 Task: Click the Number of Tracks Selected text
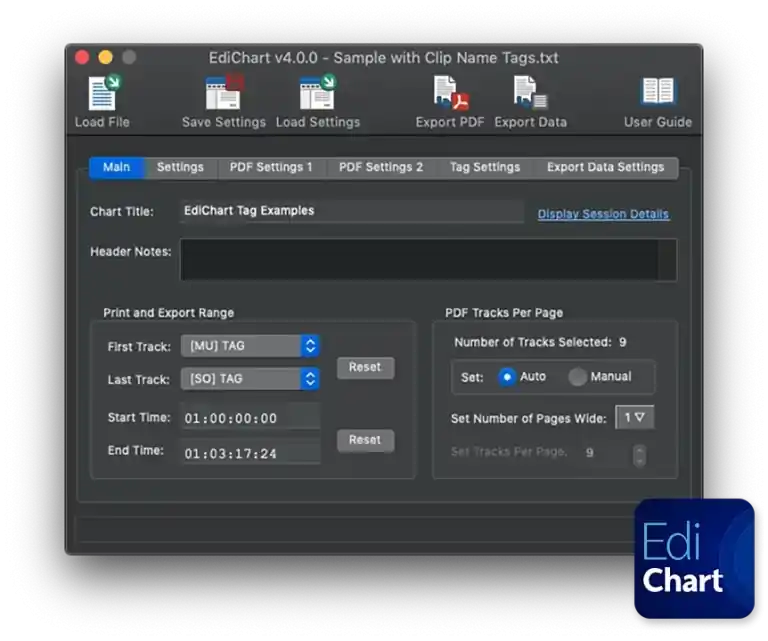click(540, 342)
